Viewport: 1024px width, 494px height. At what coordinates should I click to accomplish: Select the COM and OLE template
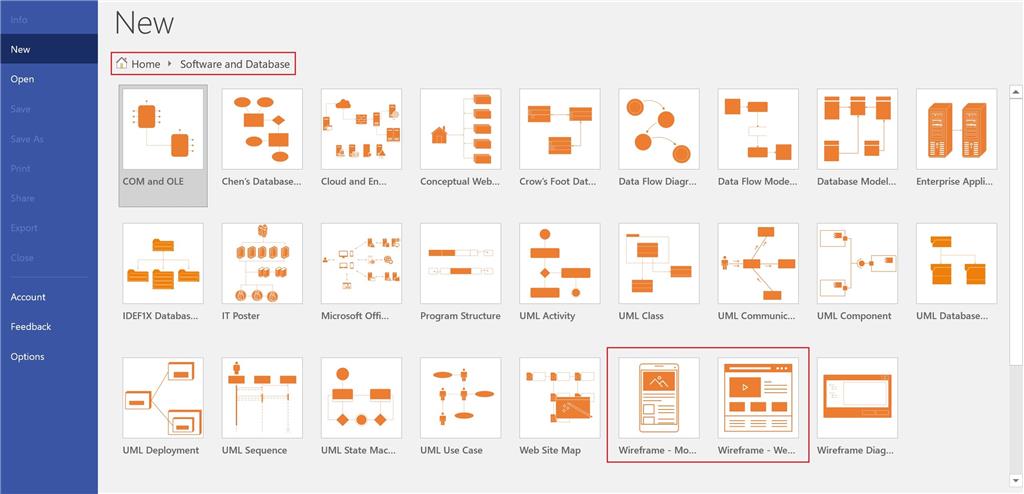coord(163,146)
